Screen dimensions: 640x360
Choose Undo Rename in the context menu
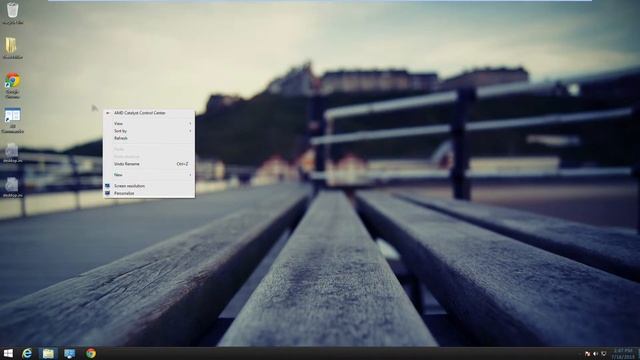(x=149, y=164)
